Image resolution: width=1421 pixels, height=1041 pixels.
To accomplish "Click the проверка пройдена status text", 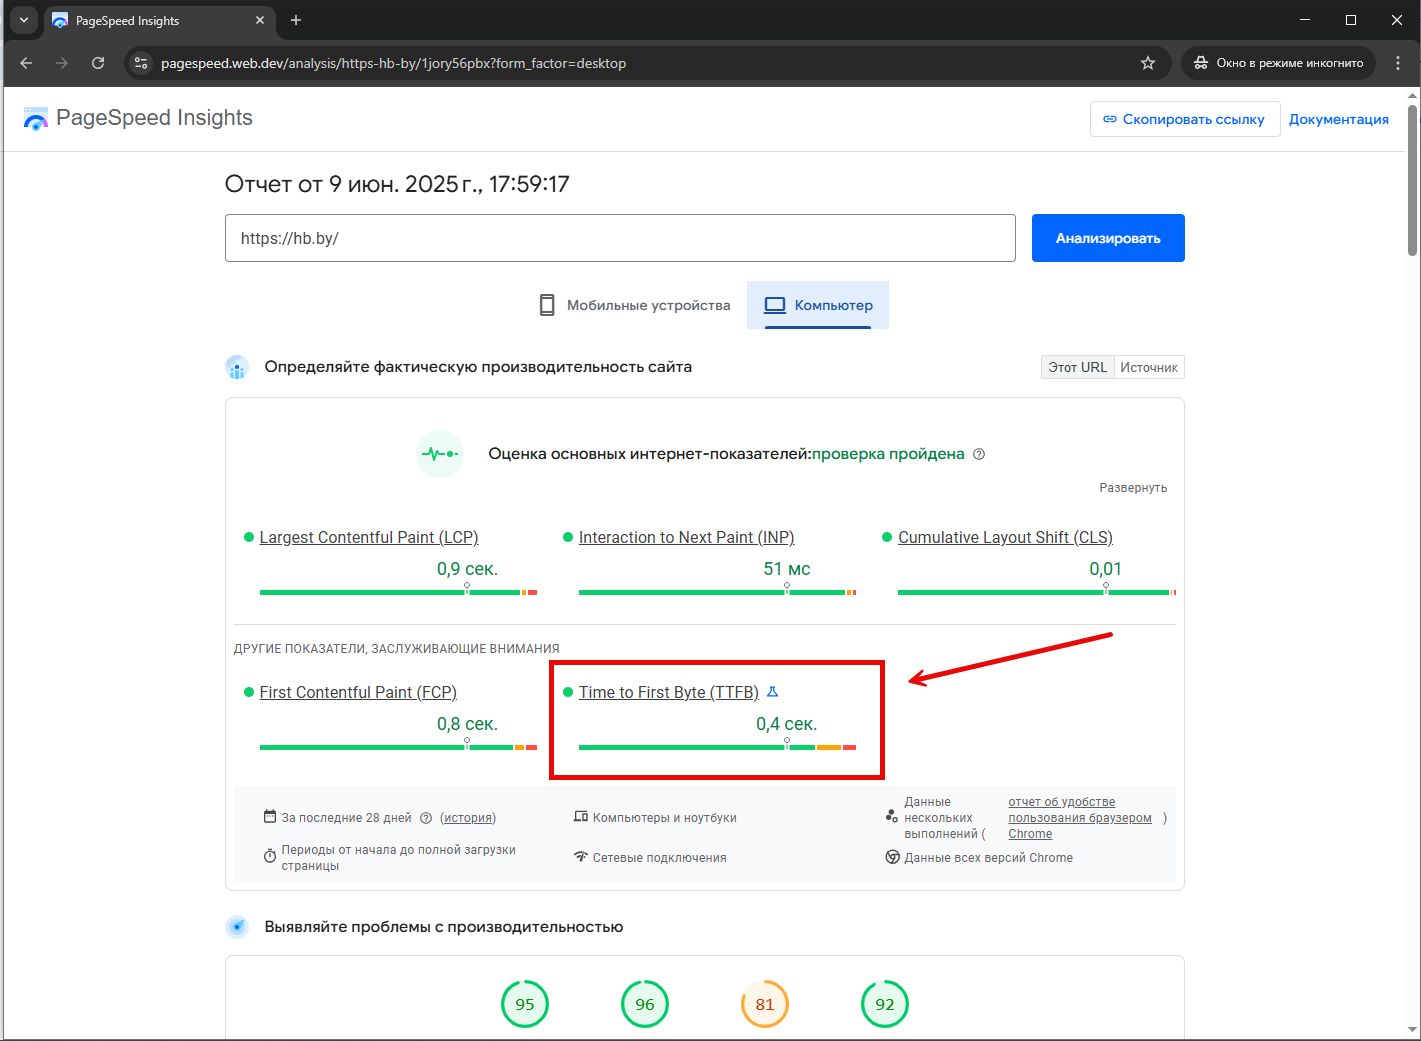I will pyautogui.click(x=888, y=454).
